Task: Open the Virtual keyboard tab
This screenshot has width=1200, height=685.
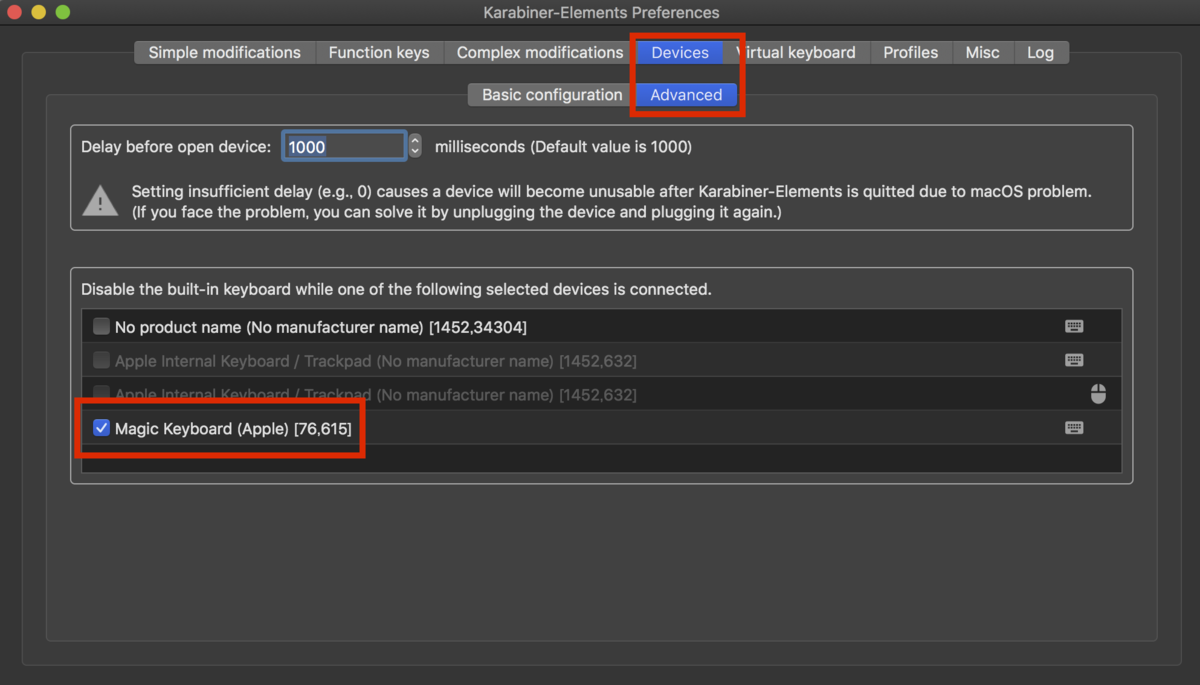Action: (797, 52)
